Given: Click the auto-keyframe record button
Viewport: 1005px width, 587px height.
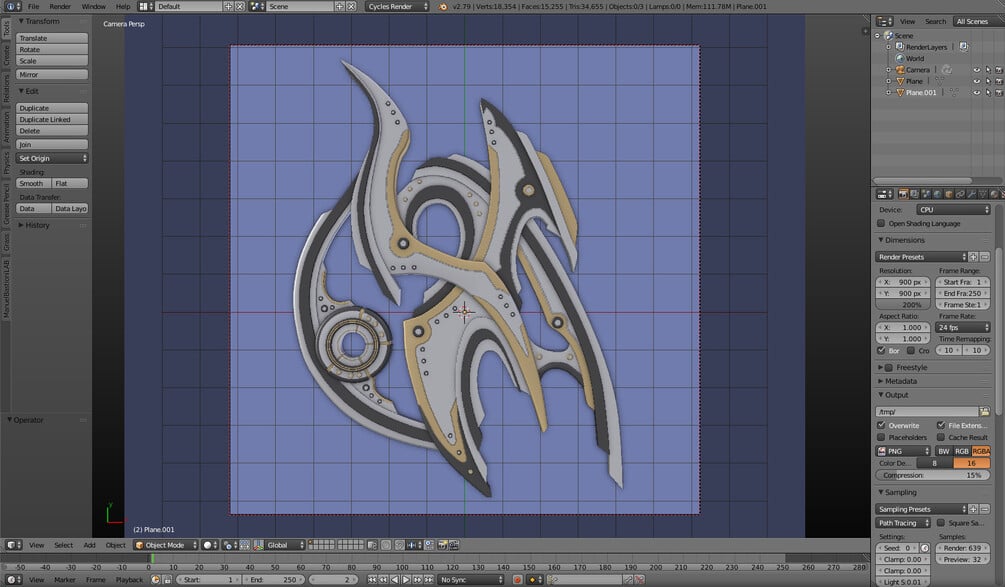Looking at the screenshot, I should (x=518, y=580).
